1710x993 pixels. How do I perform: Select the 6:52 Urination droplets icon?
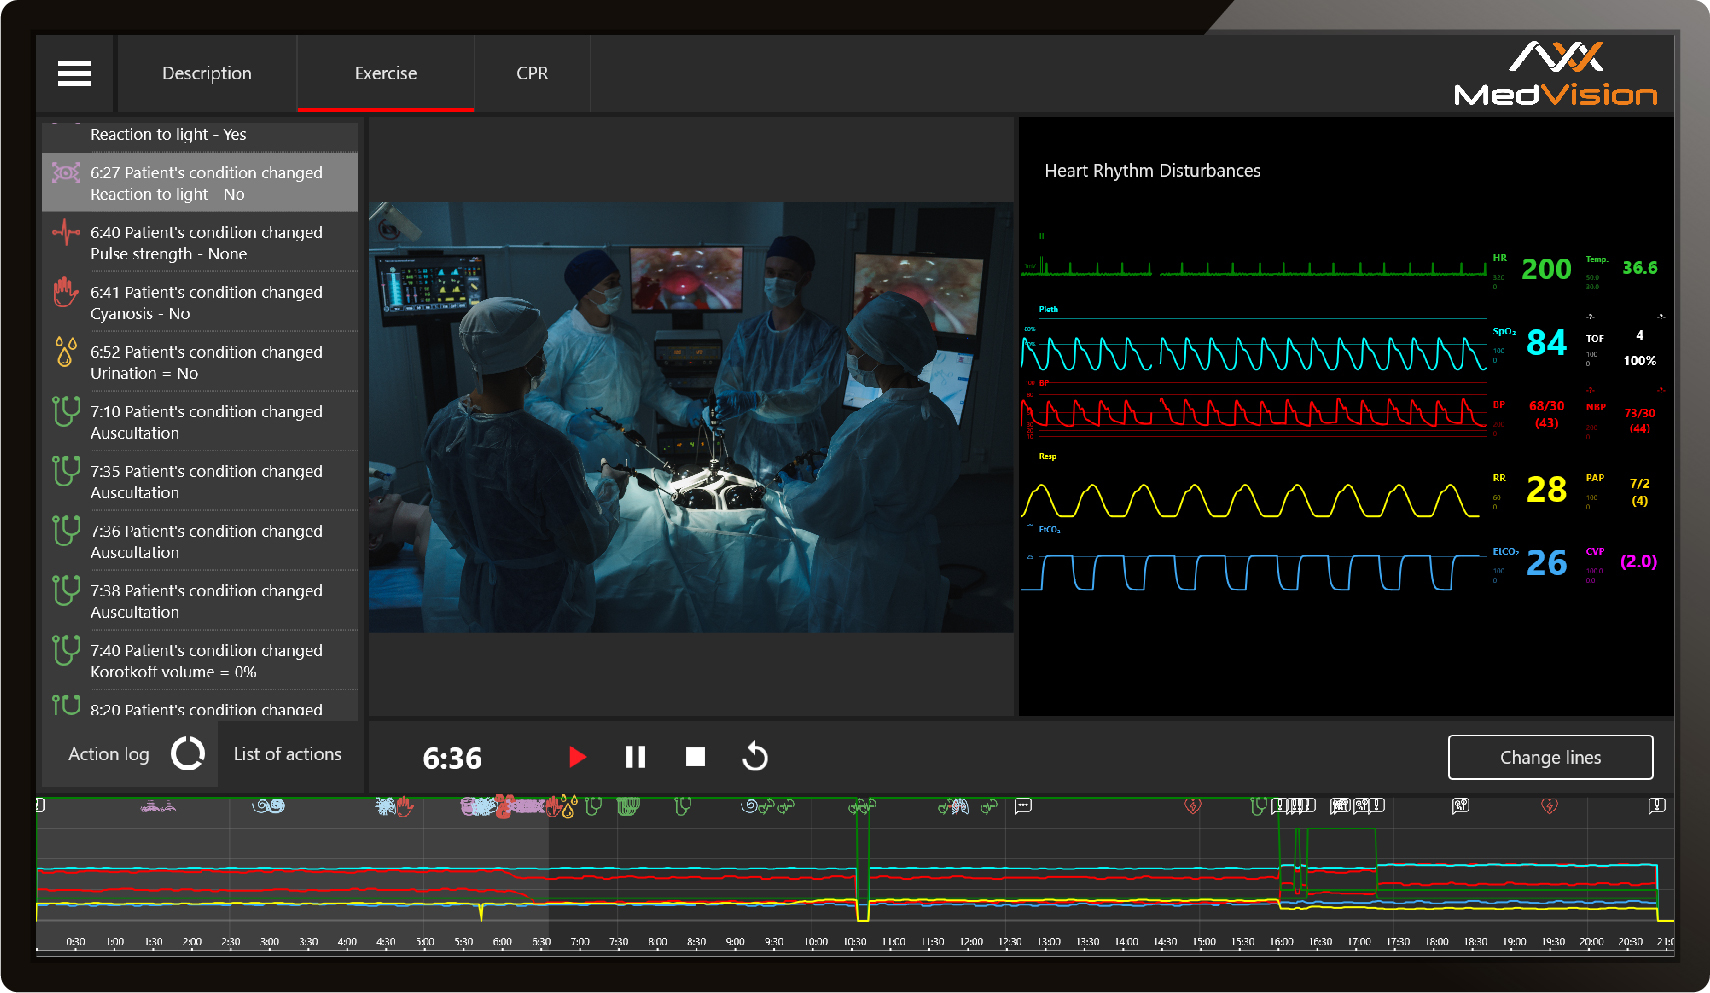[x=66, y=352]
